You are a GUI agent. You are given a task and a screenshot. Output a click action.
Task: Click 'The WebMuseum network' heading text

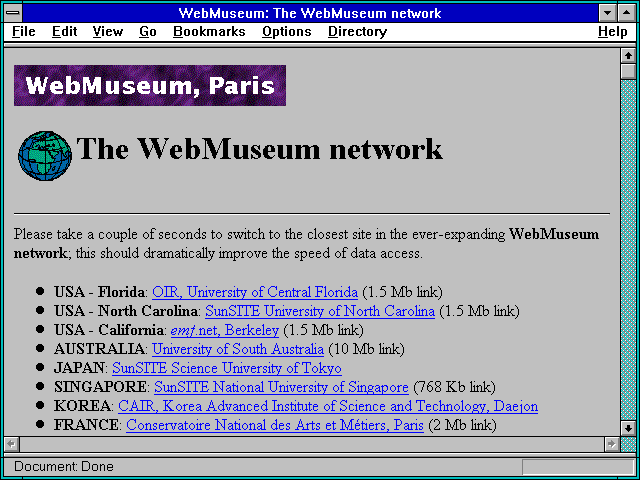[260, 149]
